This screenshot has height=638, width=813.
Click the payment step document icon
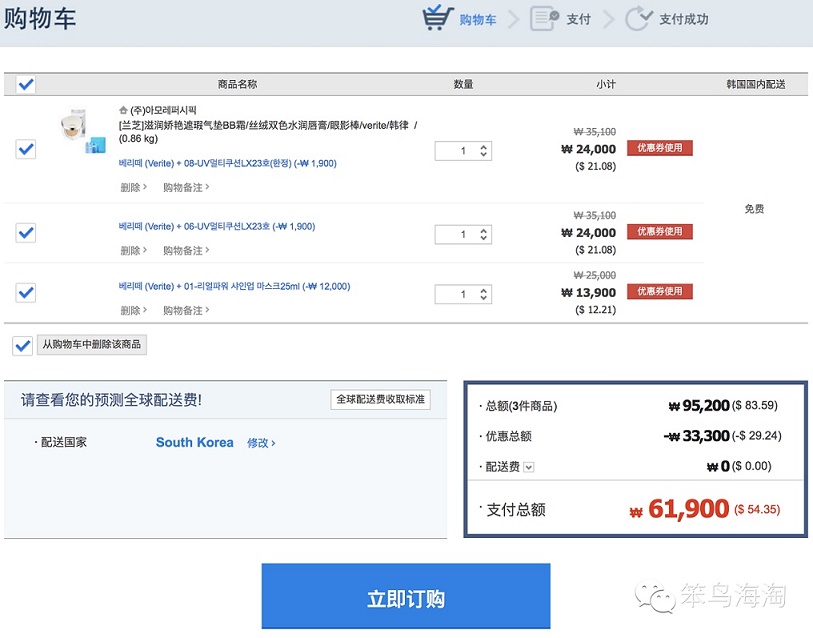pos(544,18)
